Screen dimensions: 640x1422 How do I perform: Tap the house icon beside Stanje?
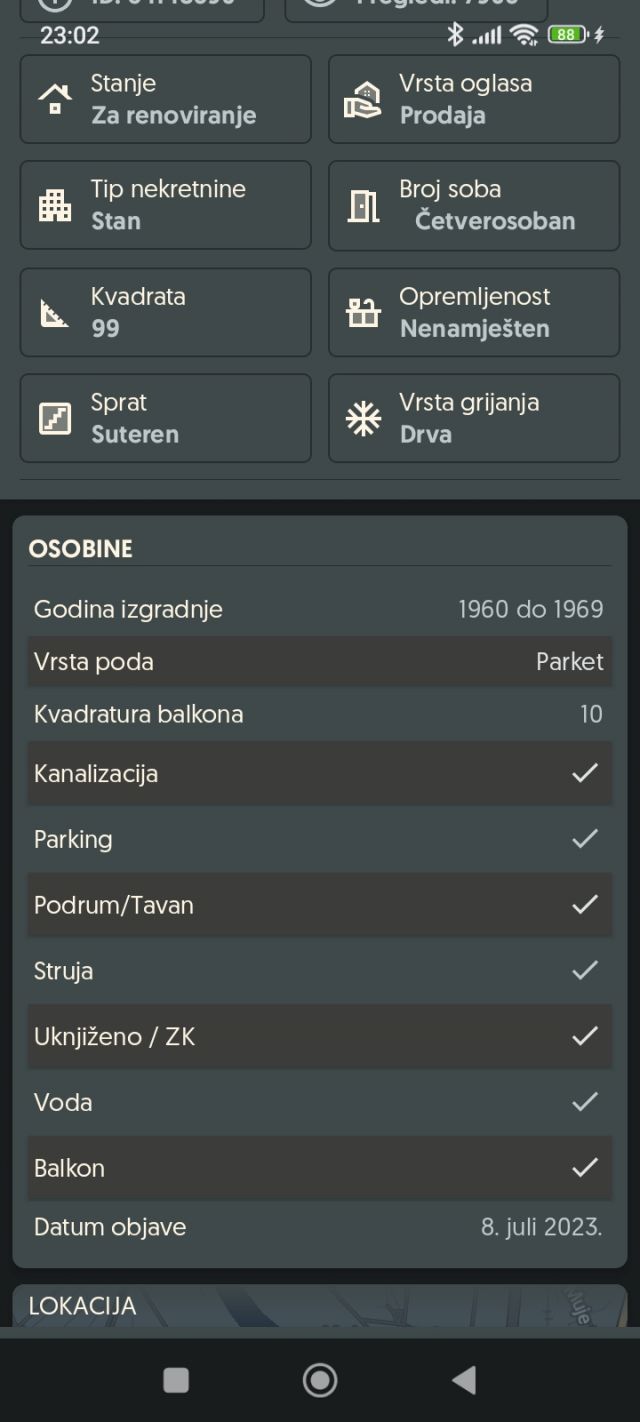(55, 99)
